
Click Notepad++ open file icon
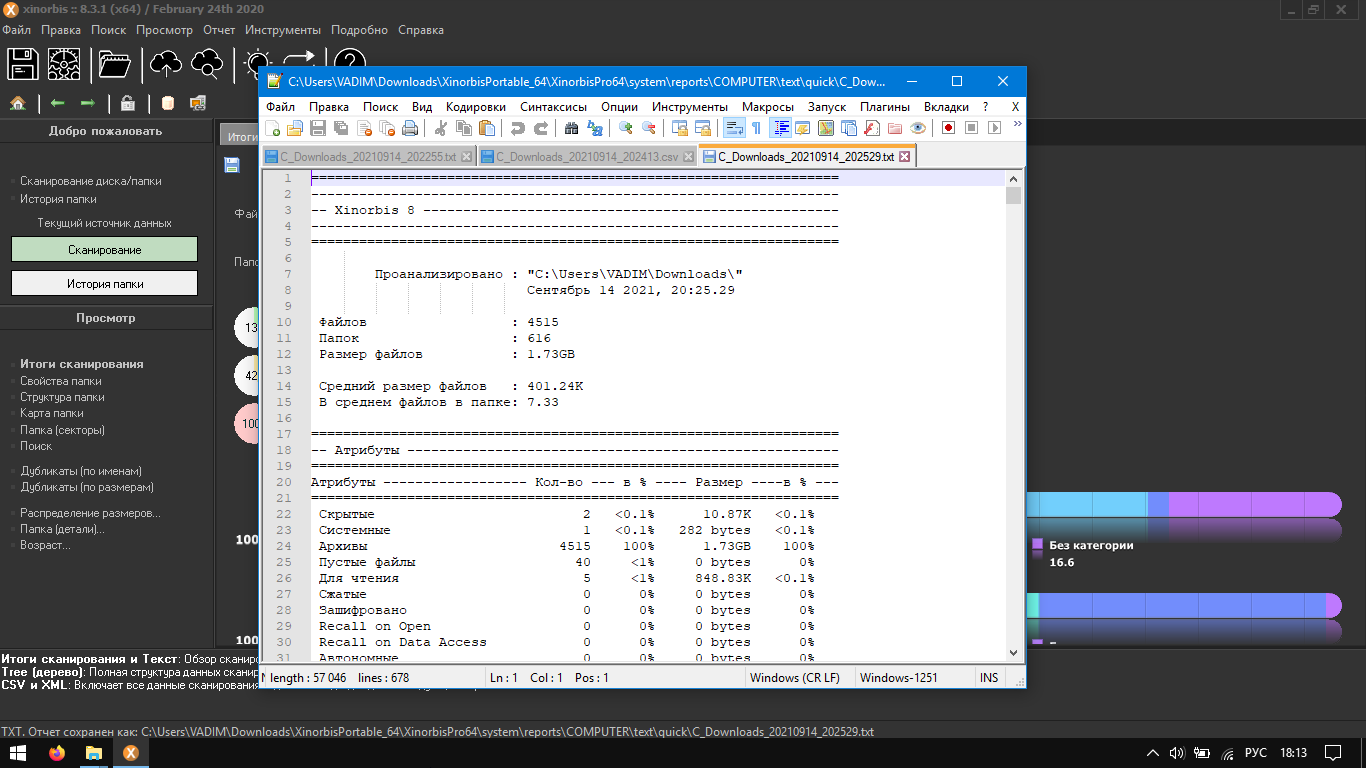pyautogui.click(x=295, y=128)
